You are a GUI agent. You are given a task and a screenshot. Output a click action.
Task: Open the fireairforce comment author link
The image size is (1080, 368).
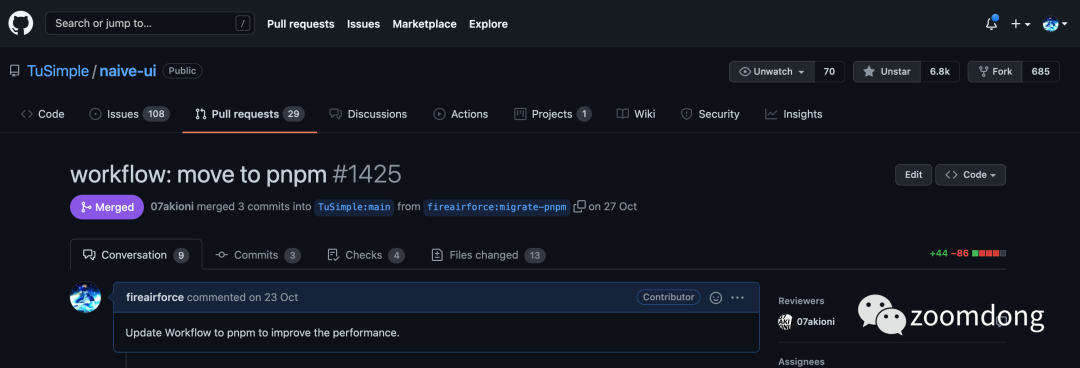(x=155, y=298)
